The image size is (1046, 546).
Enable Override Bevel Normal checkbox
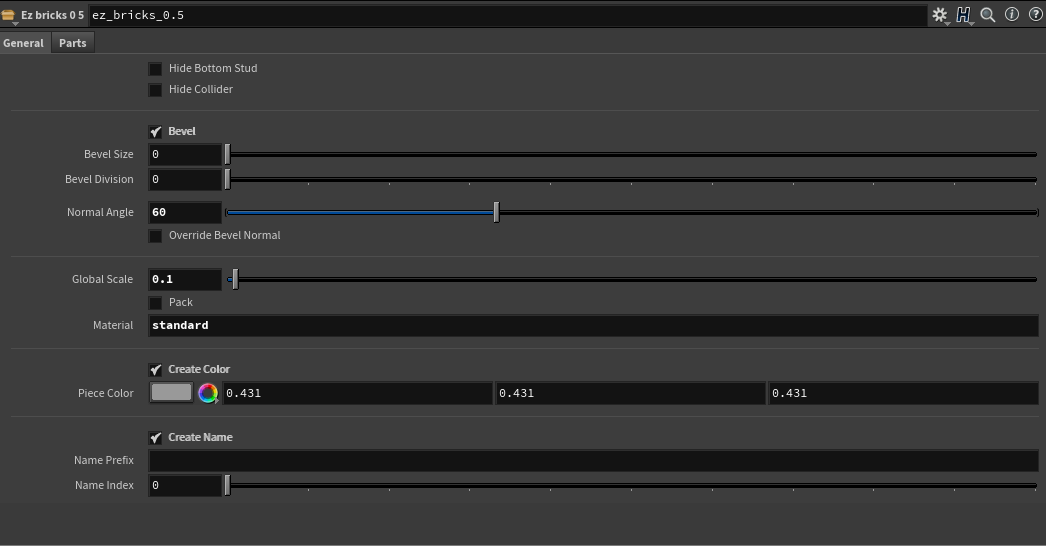click(155, 236)
